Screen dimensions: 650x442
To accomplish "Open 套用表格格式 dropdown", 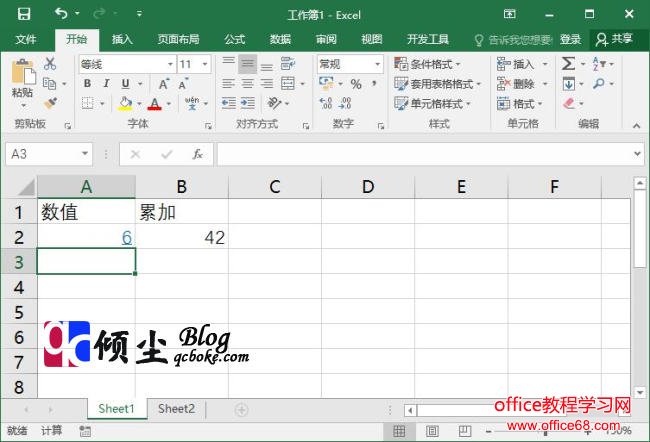I will (x=438, y=84).
